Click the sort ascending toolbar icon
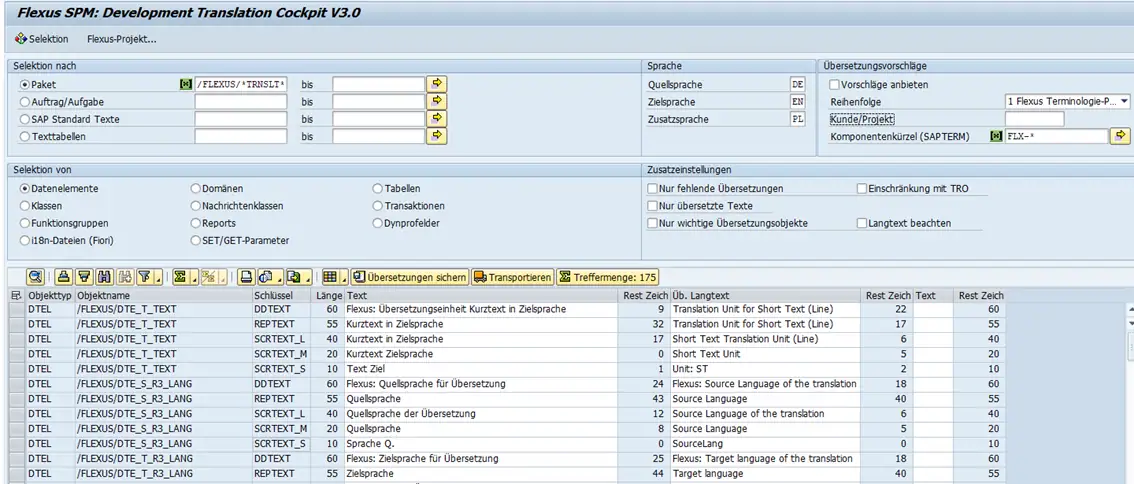Image resolution: width=1134 pixels, height=484 pixels. point(63,277)
